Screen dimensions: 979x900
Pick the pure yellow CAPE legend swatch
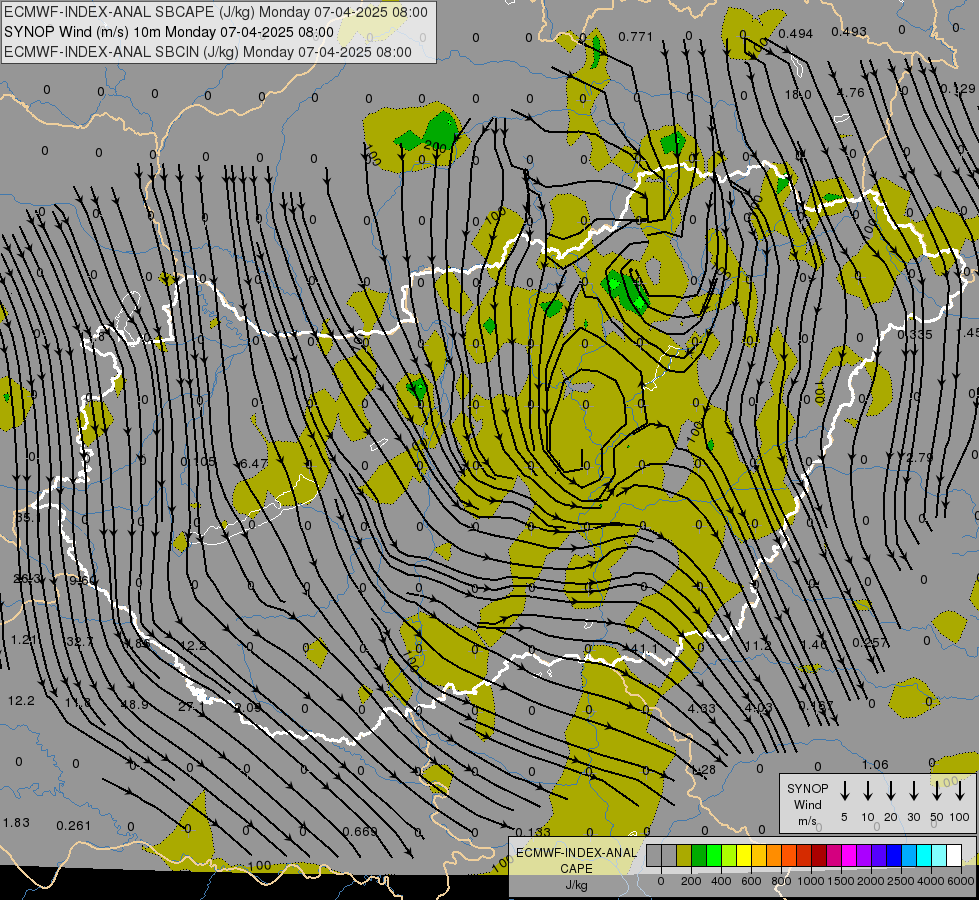tap(744, 856)
